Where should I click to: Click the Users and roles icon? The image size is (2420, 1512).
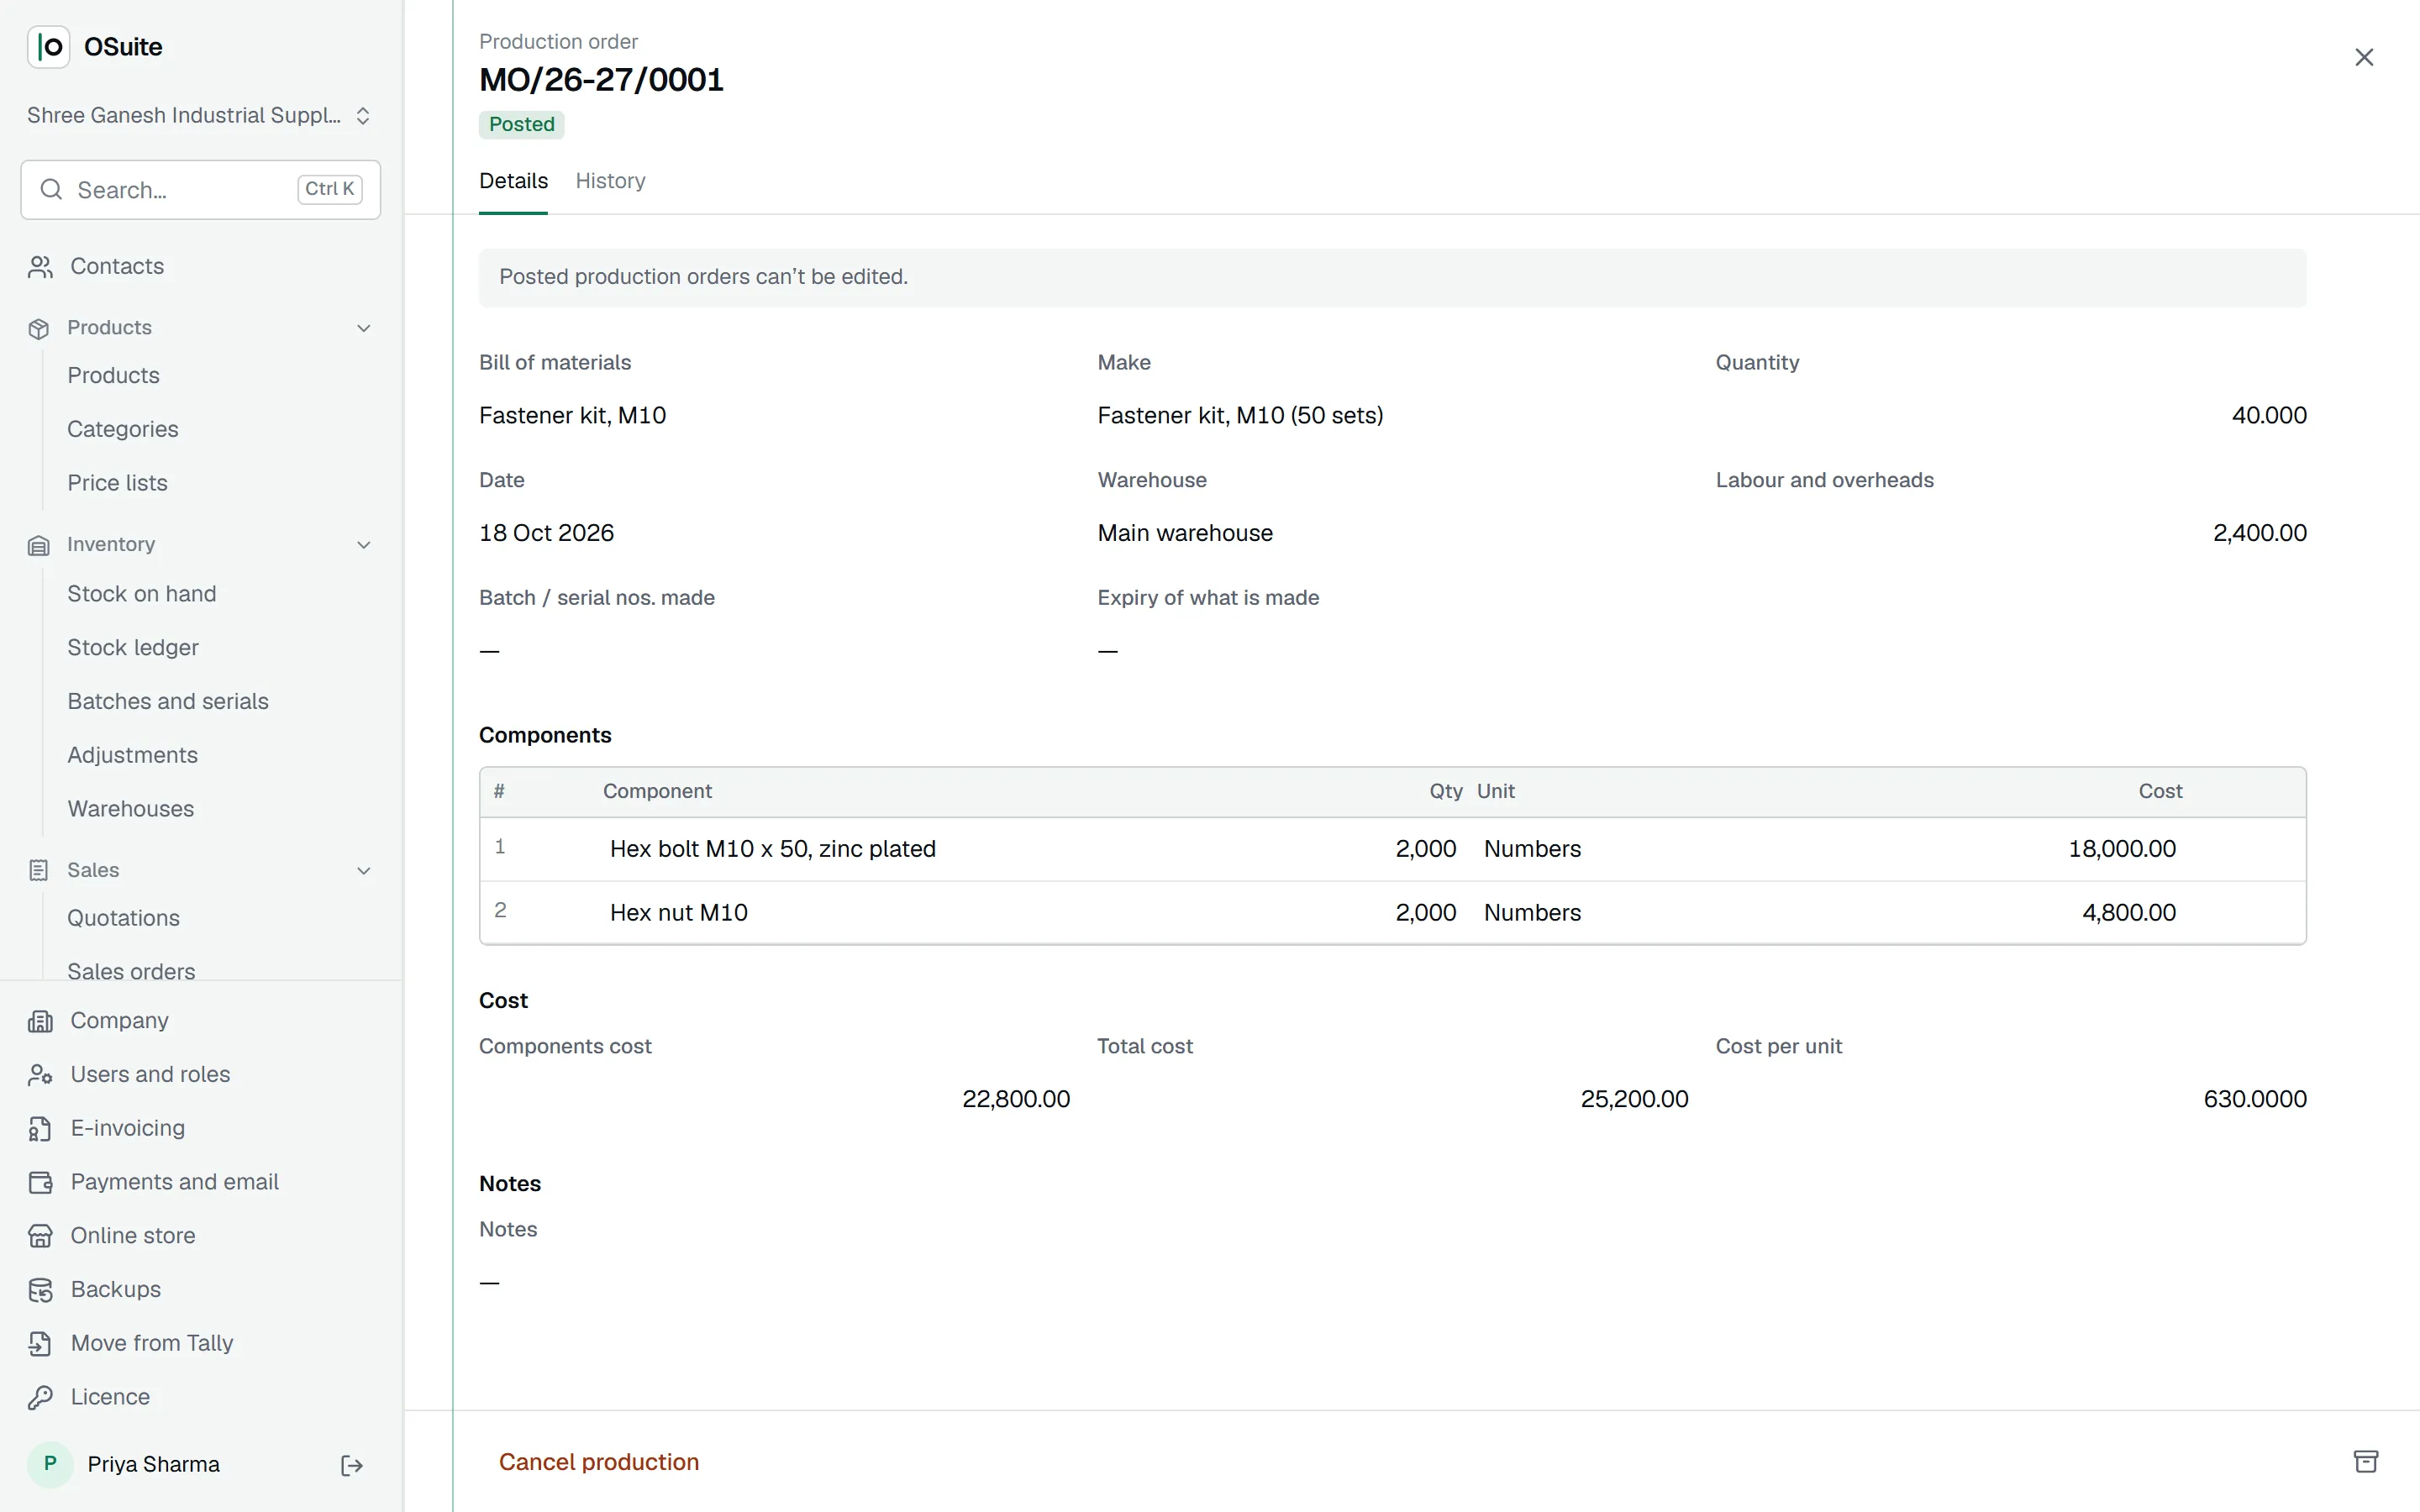point(40,1075)
